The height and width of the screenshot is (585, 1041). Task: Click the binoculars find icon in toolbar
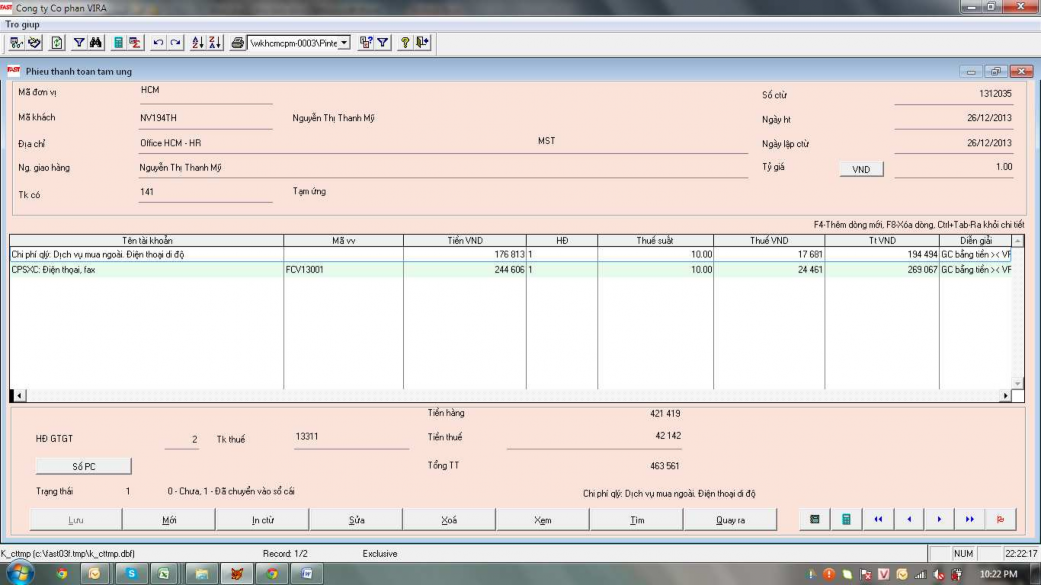96,43
